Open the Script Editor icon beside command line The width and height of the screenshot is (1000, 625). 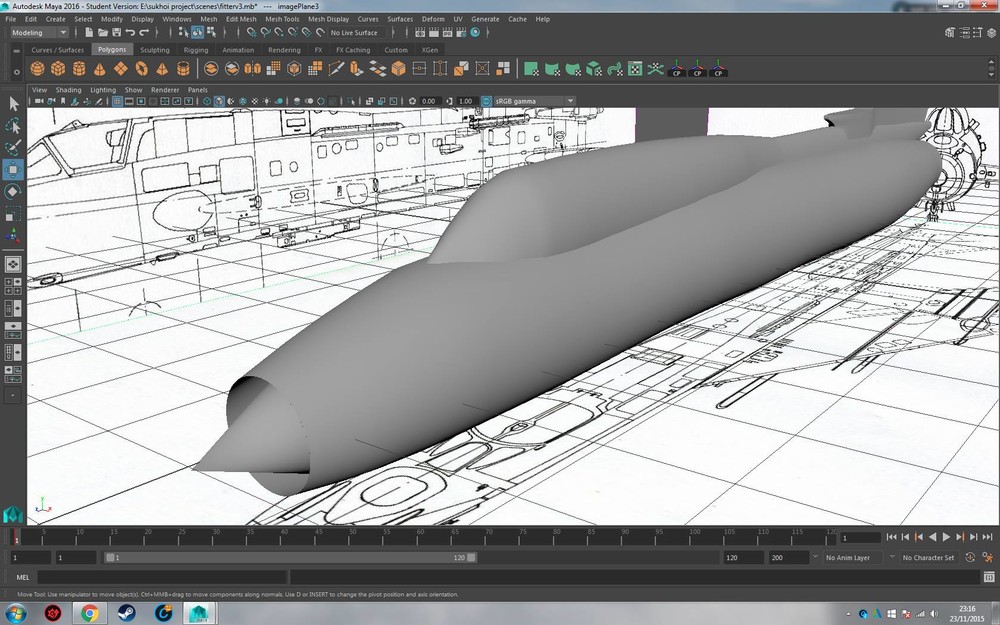coord(988,577)
